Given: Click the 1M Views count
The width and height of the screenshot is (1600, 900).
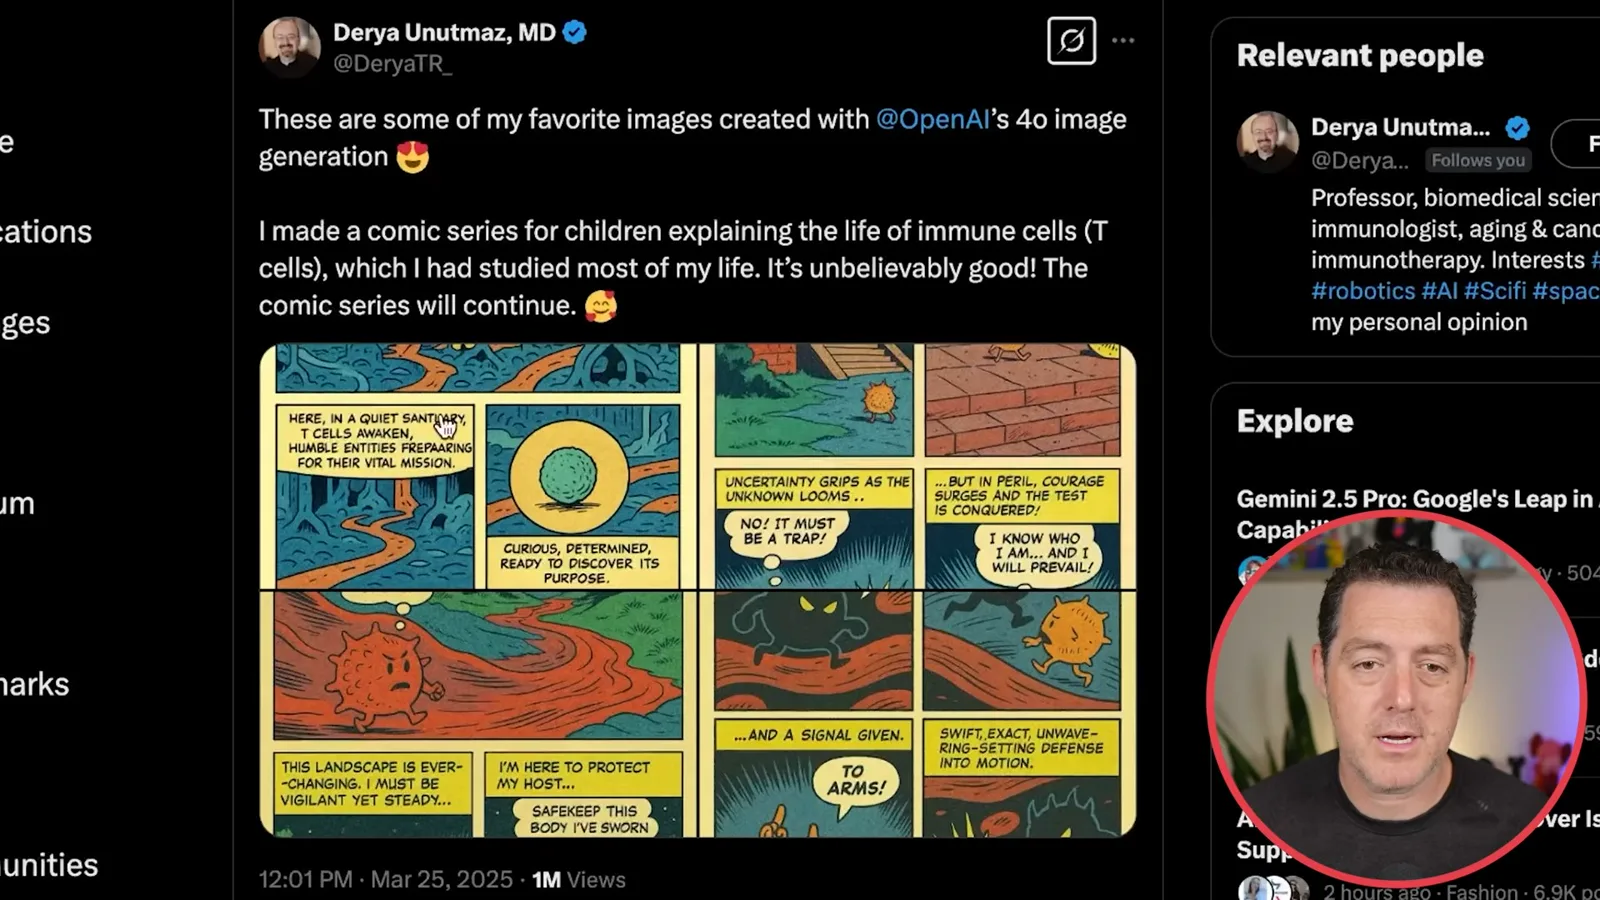Looking at the screenshot, I should 579,880.
